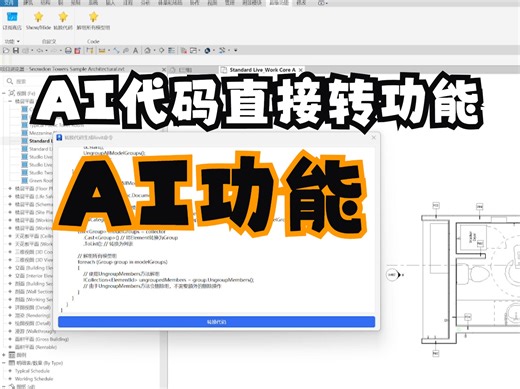This screenshot has height=389, width=520.
Task: Run the 粘贴代码 star command in ribbon
Action: coord(63,16)
